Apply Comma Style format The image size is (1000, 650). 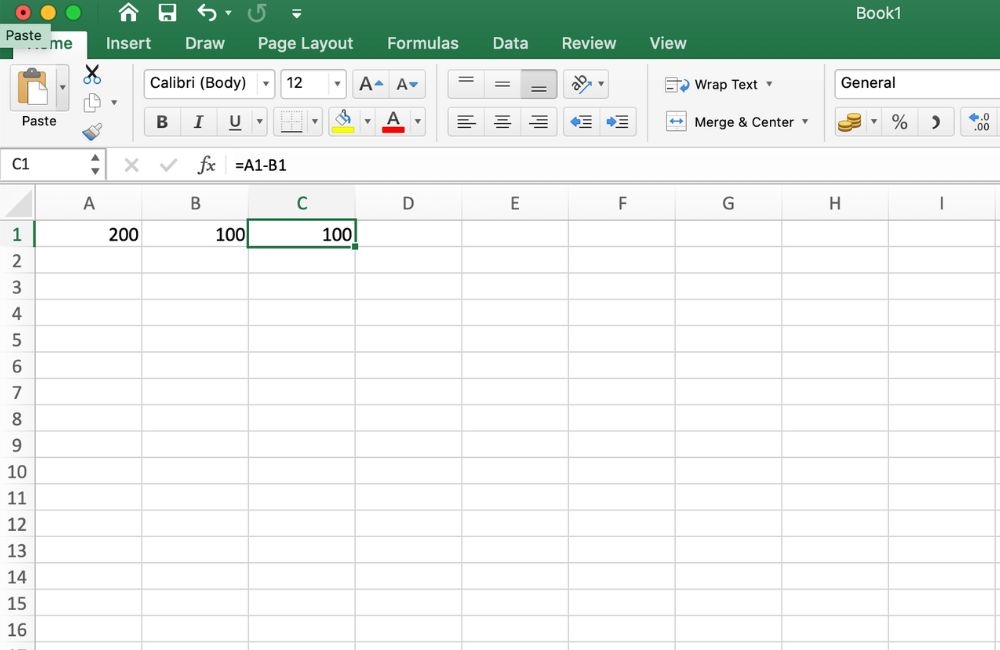click(x=936, y=122)
